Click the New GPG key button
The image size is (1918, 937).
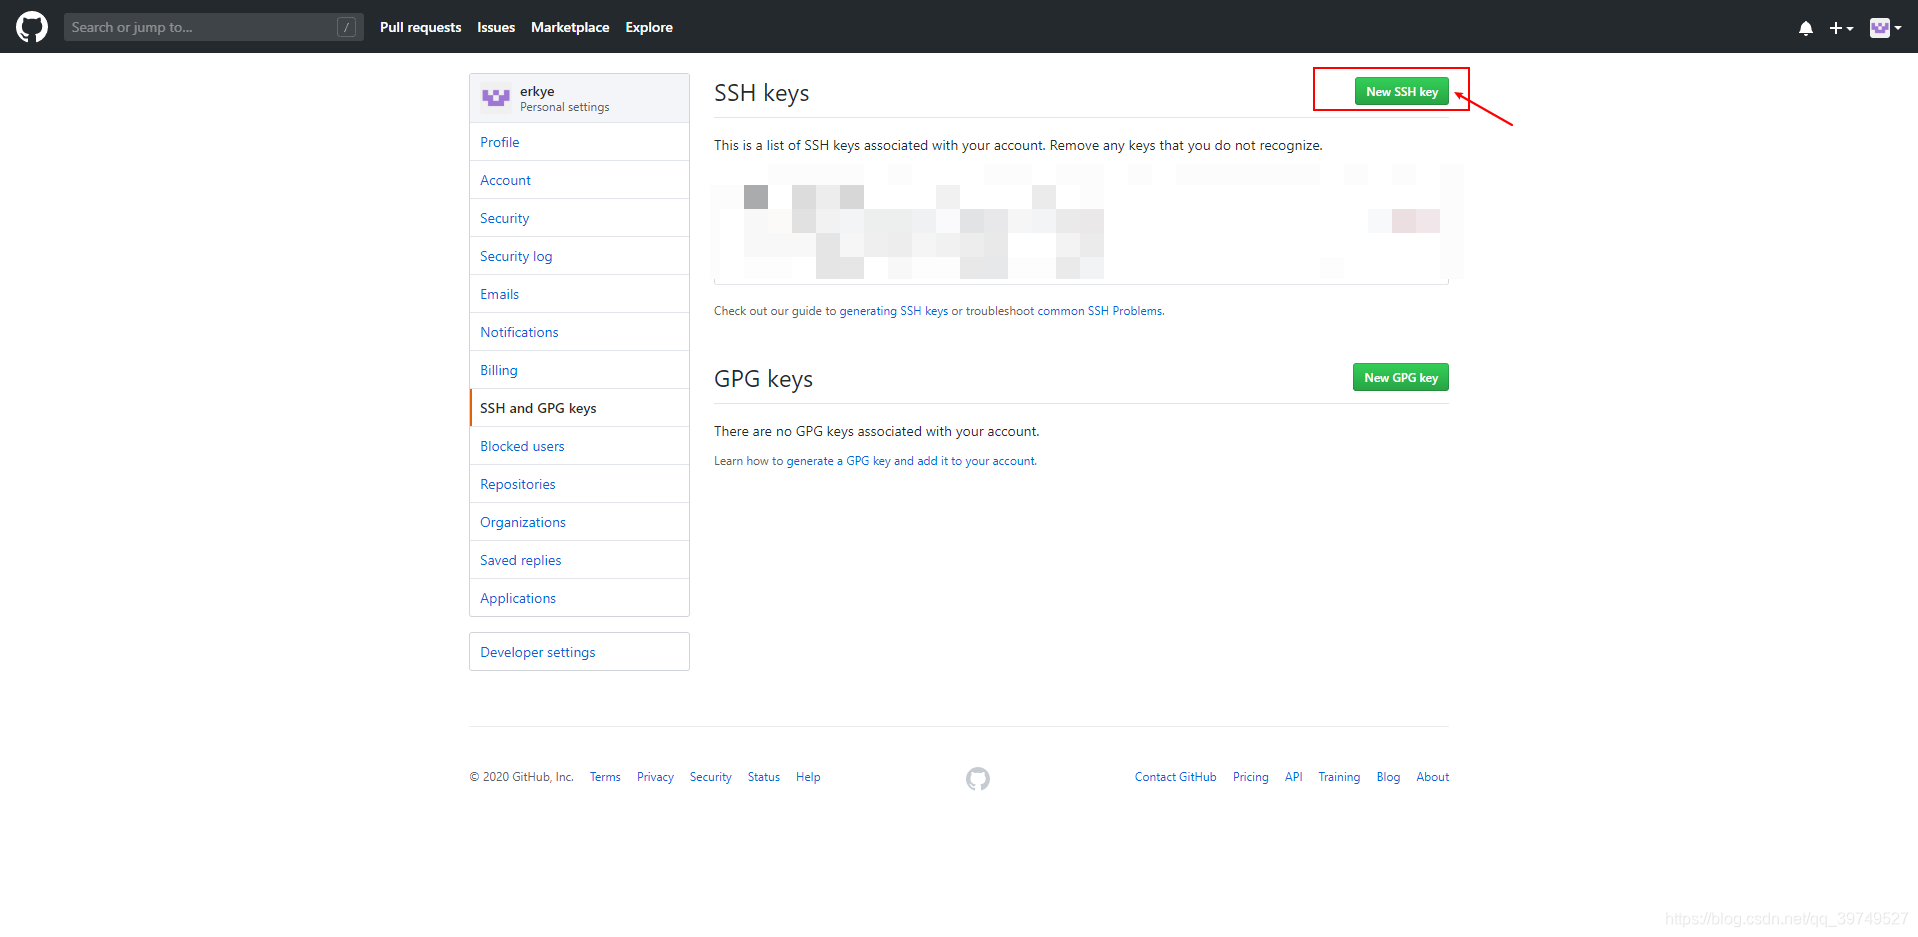coord(1401,377)
